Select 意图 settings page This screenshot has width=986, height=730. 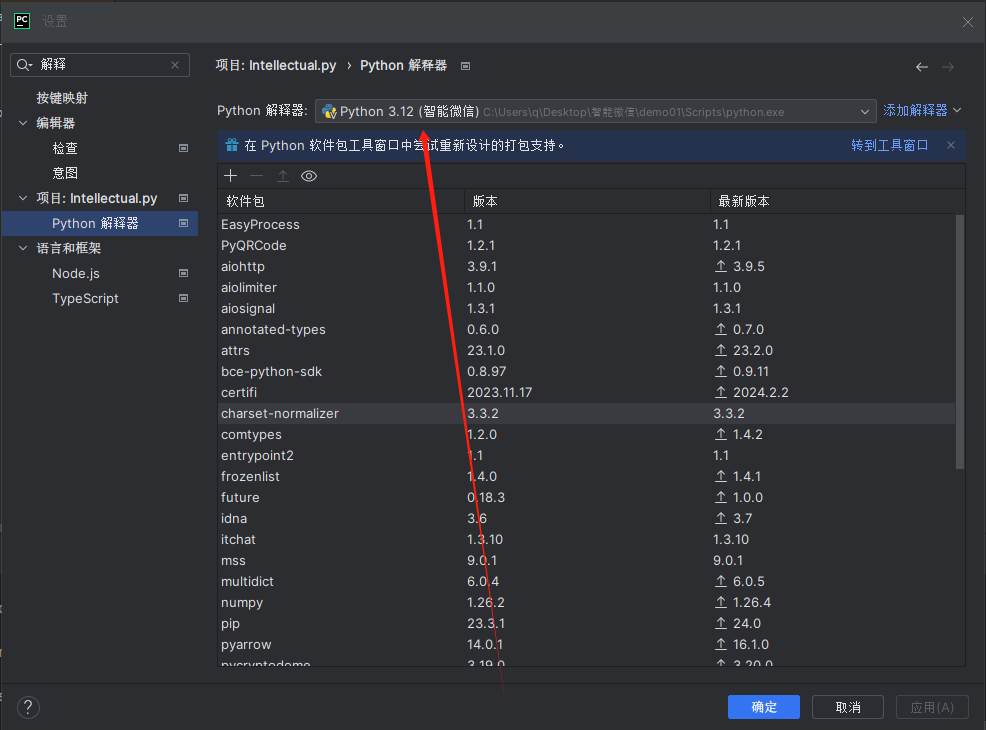[65, 173]
